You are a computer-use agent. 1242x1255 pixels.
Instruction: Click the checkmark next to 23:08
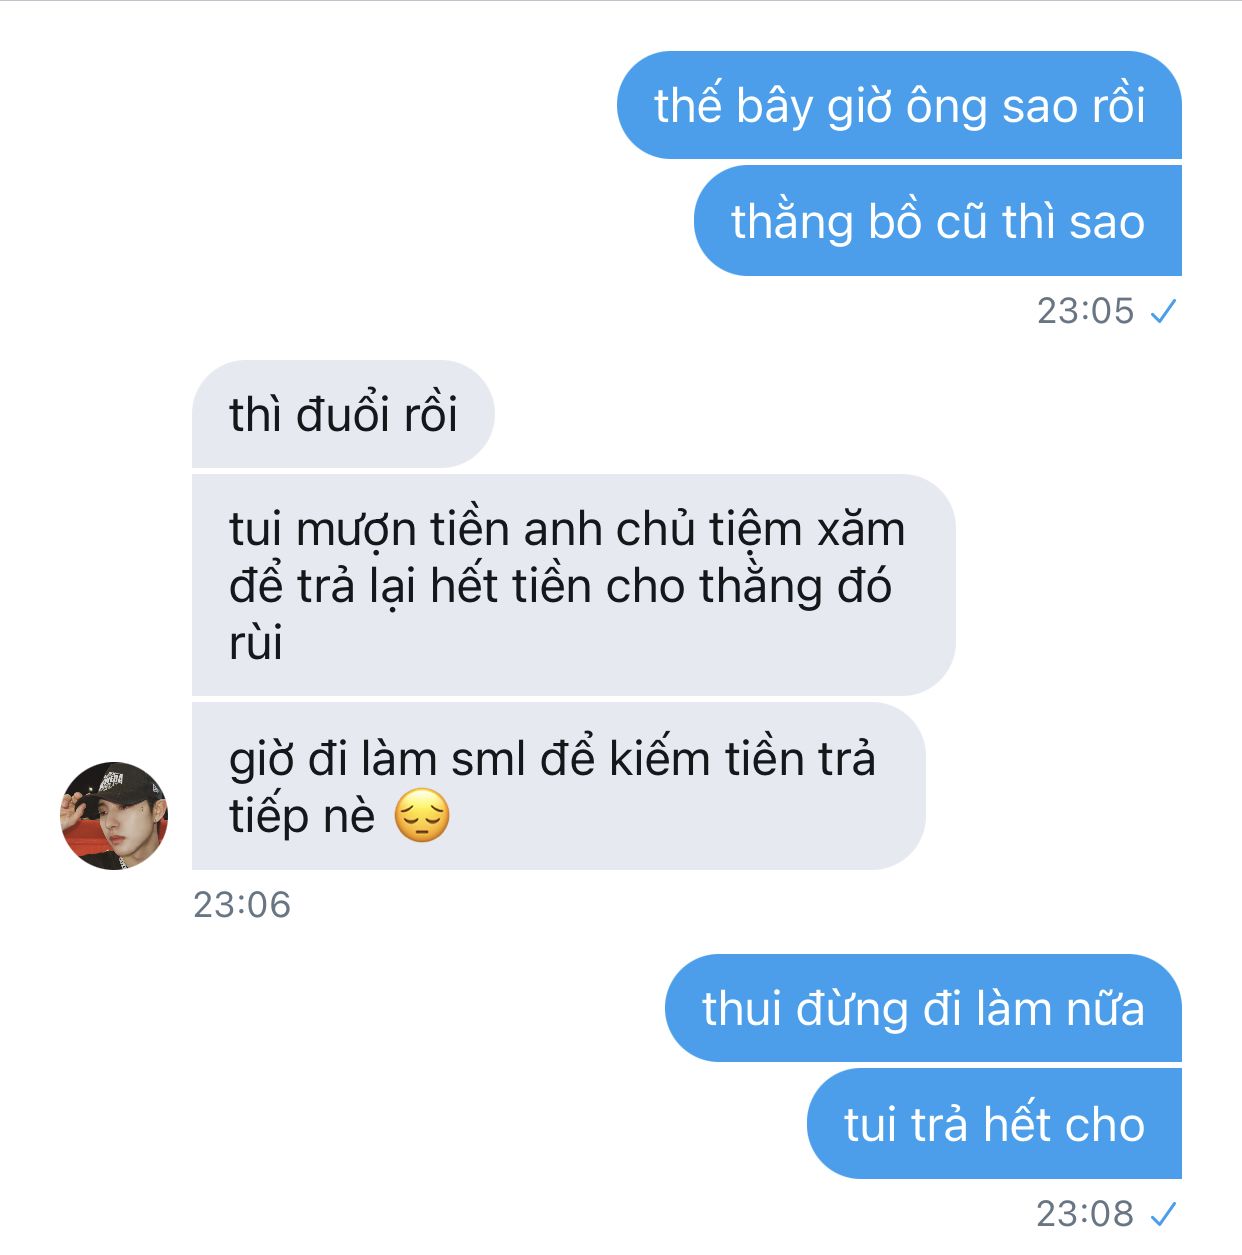(x=1163, y=1215)
